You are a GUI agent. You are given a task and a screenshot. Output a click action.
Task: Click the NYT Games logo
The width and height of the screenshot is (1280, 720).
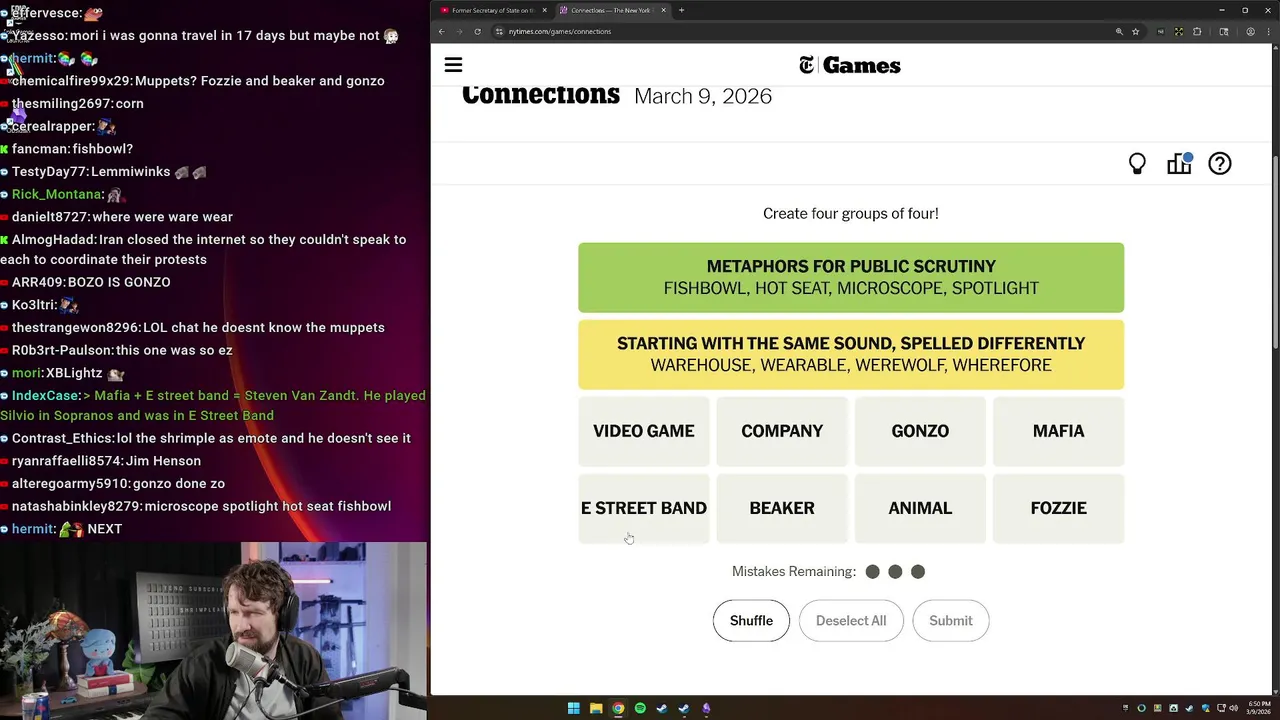pyautogui.click(x=850, y=65)
